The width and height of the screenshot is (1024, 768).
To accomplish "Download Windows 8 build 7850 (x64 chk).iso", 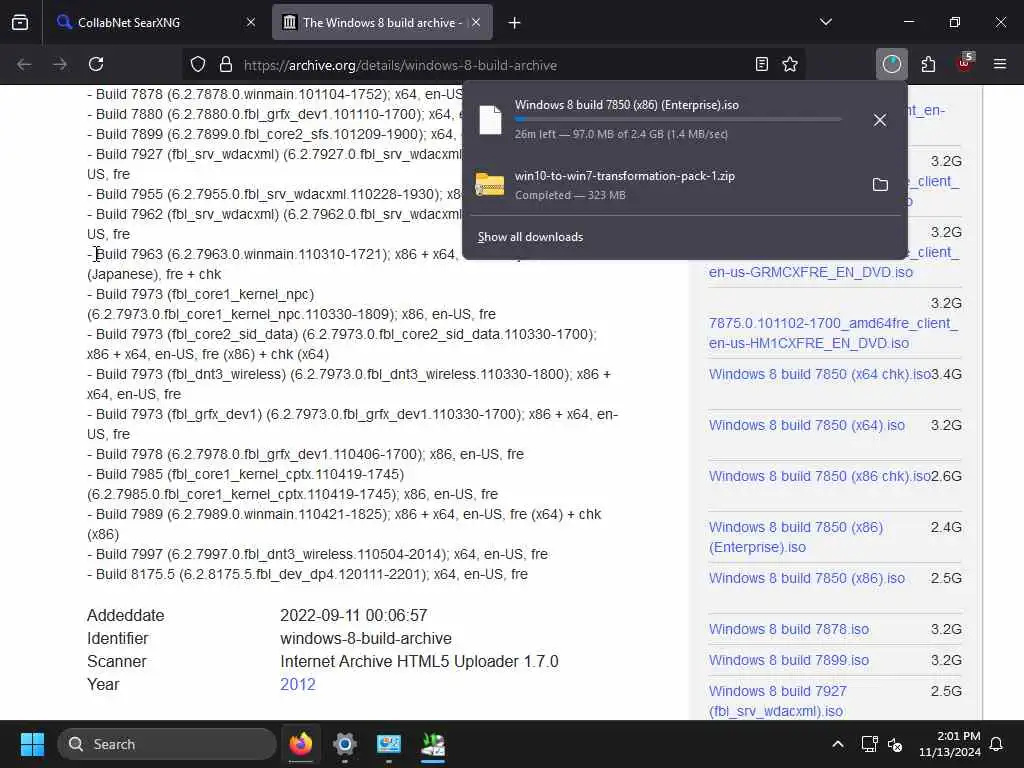I will tap(820, 374).
